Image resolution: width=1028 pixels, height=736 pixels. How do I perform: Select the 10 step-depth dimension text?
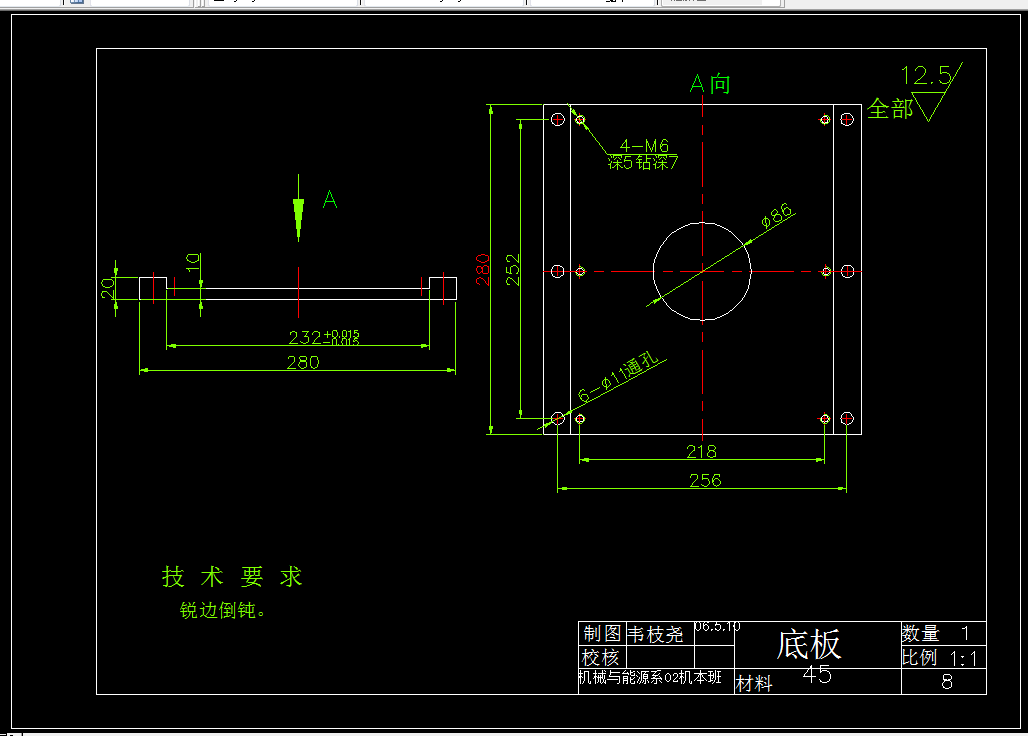tap(192, 261)
